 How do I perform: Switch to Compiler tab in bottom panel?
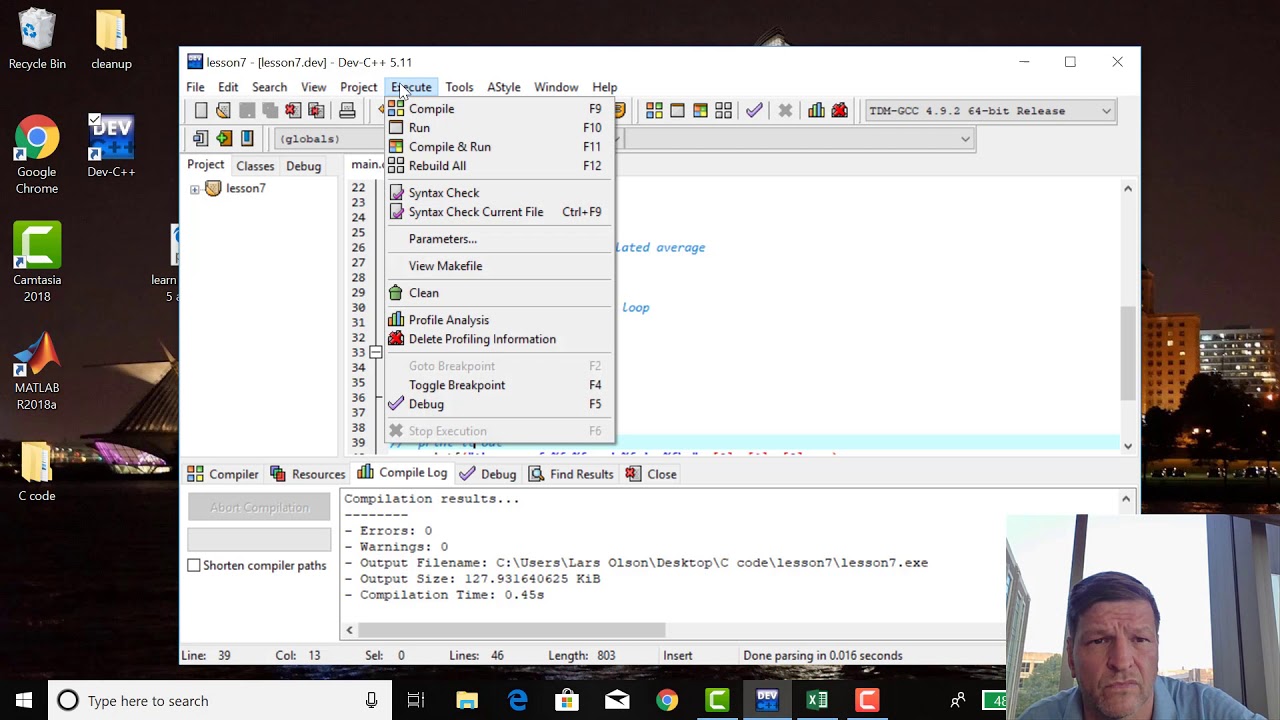point(223,474)
